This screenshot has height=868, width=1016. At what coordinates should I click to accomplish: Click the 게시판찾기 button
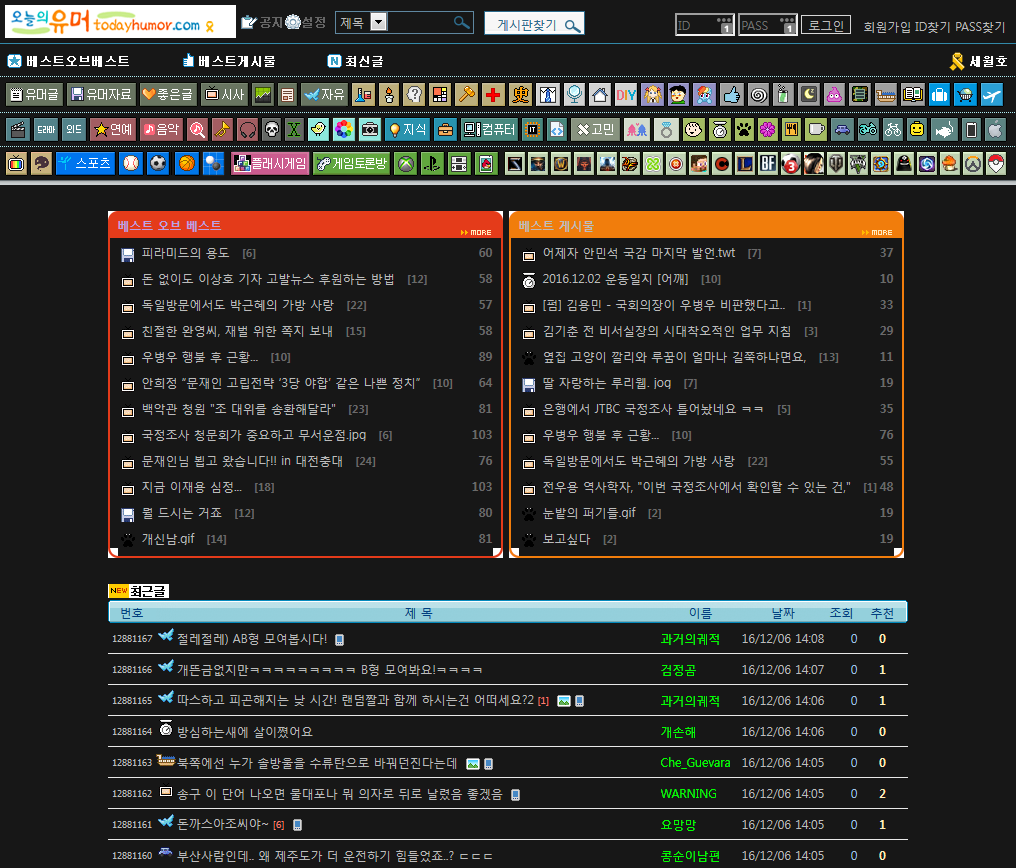[534, 25]
